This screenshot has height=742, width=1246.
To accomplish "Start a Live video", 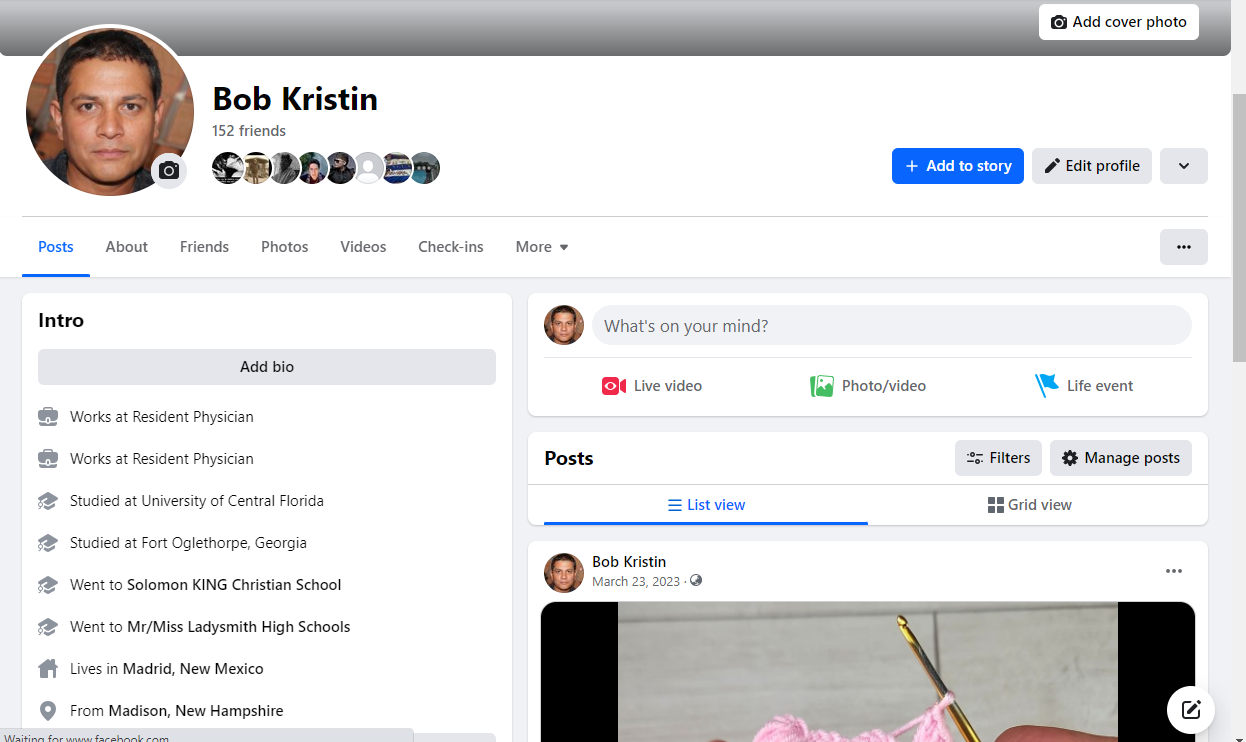I will point(652,386).
